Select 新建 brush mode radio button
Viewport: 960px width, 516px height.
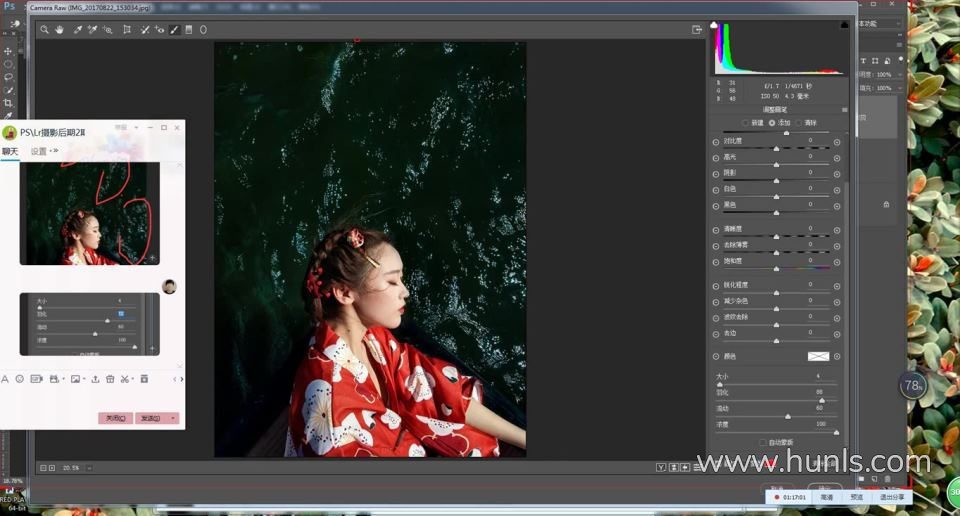745,123
